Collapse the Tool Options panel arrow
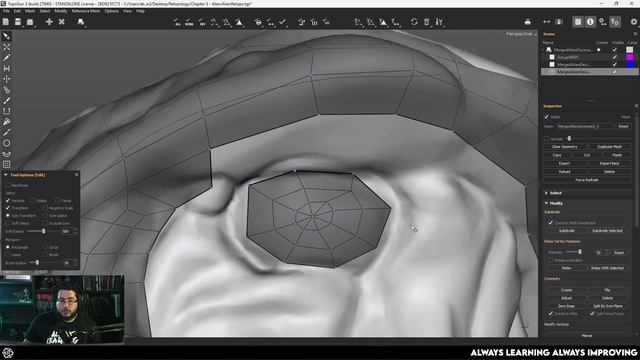The height and width of the screenshot is (360, 640). (6, 175)
